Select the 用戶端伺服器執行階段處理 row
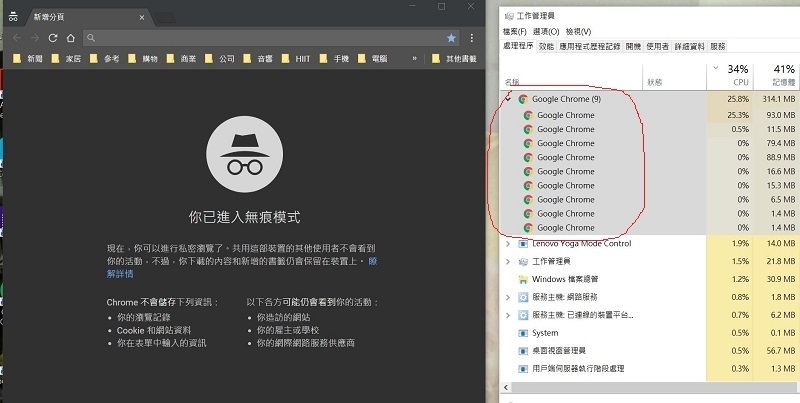Viewport: 800px width, 403px height. coord(650,368)
